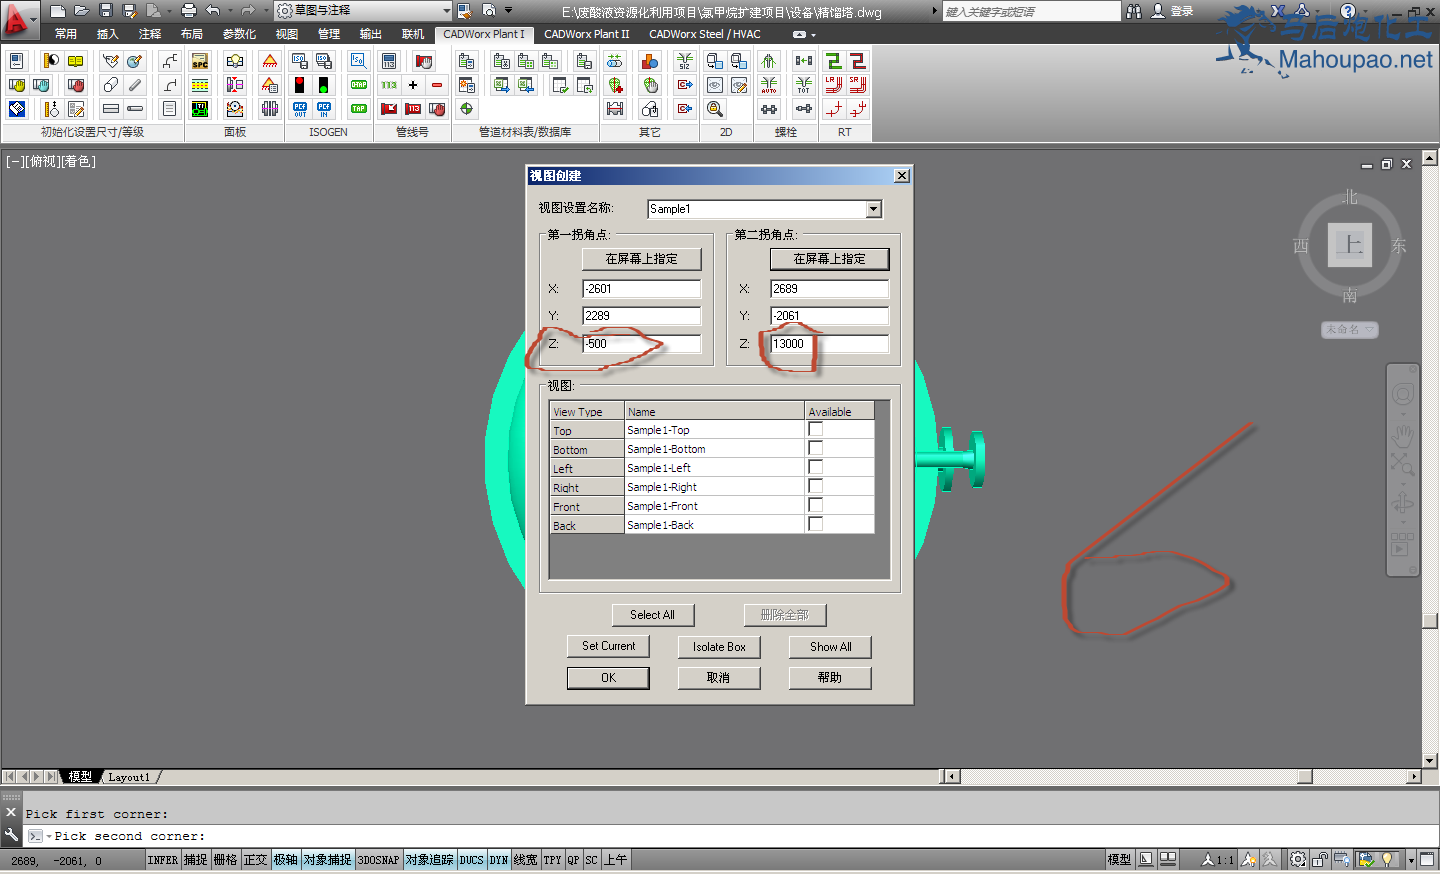Open the 常用 ribbon tab

coord(66,34)
